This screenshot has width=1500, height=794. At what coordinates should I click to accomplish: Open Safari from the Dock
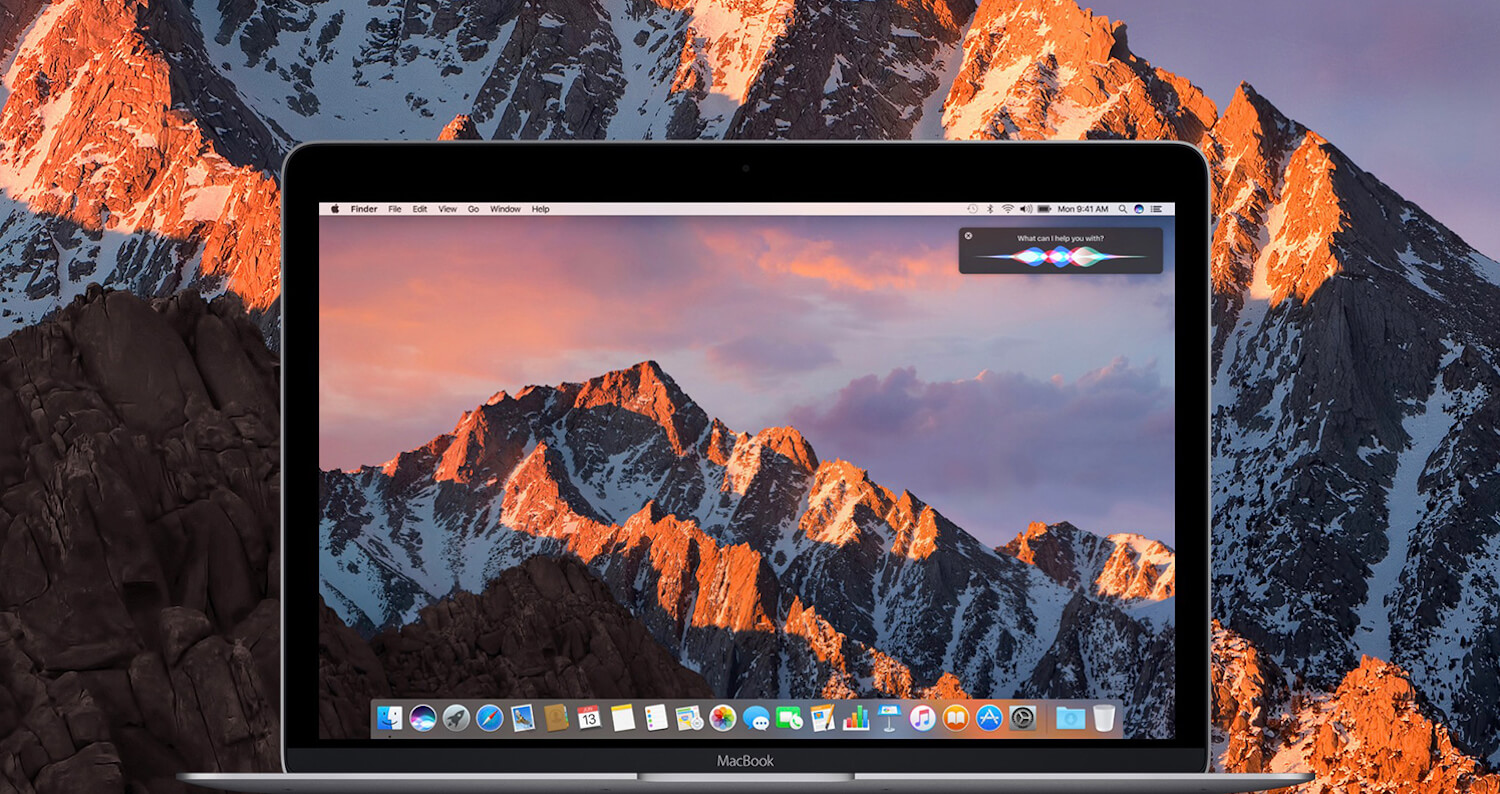488,715
